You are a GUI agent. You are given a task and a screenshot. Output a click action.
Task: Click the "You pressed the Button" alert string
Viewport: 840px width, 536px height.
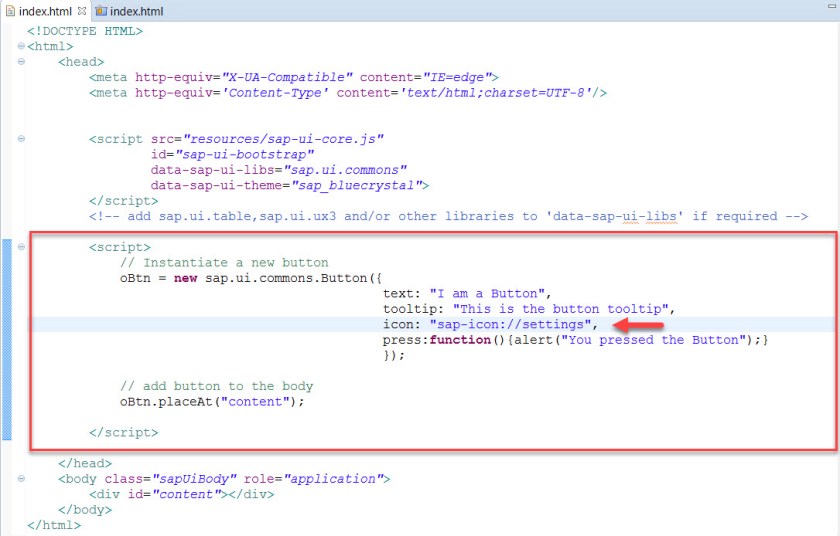(653, 340)
